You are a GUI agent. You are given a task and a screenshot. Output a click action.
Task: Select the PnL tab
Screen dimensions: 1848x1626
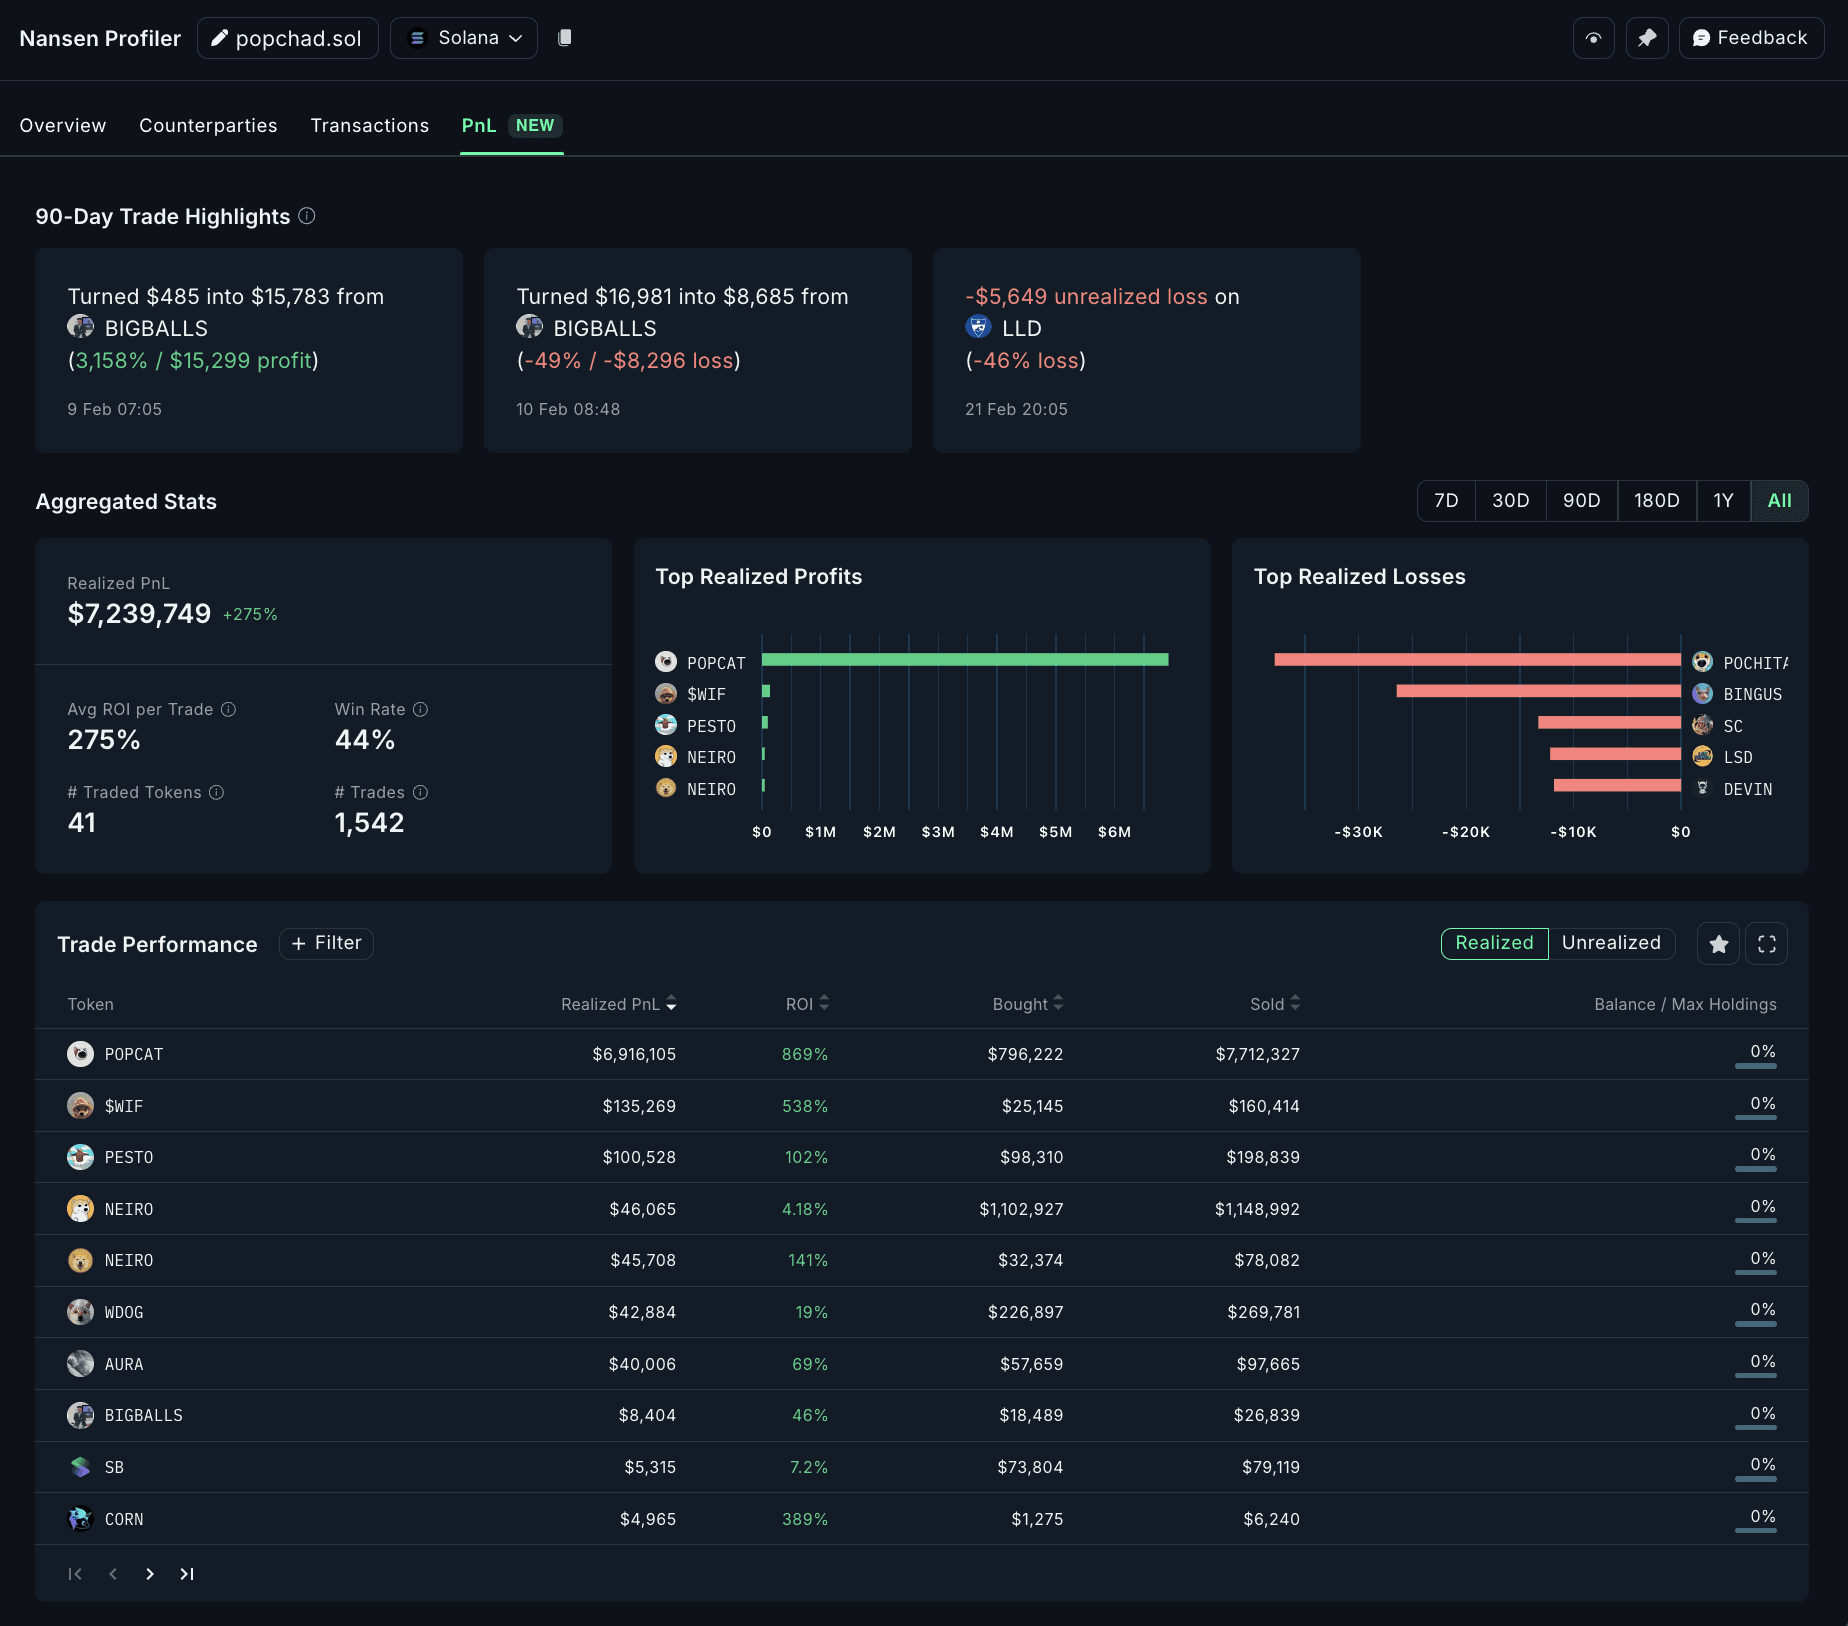[511, 125]
